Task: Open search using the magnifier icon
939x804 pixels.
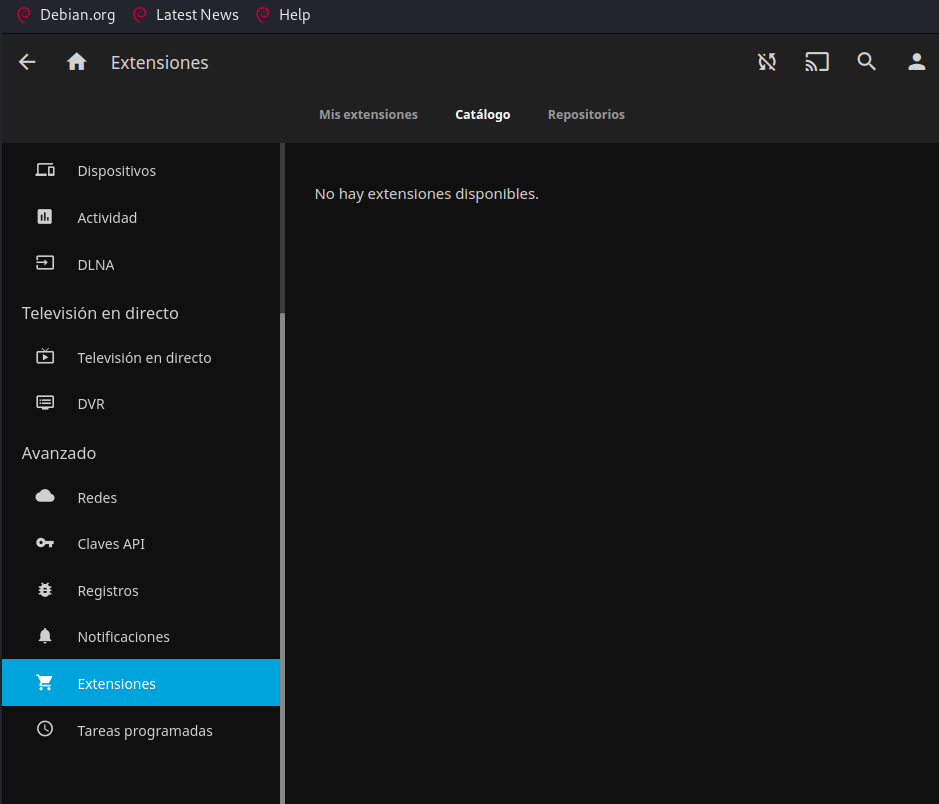Action: (x=866, y=61)
